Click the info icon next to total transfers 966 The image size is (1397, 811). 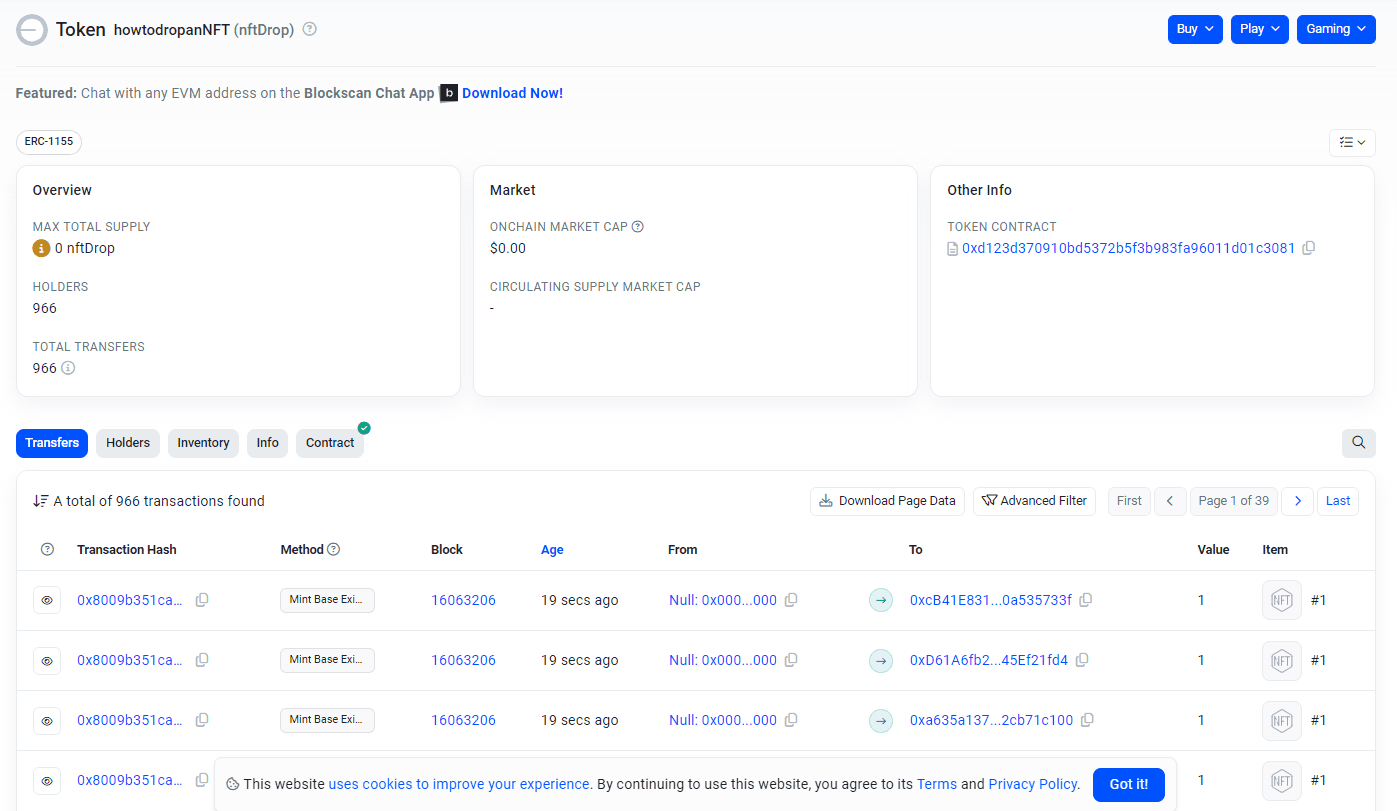click(68, 368)
